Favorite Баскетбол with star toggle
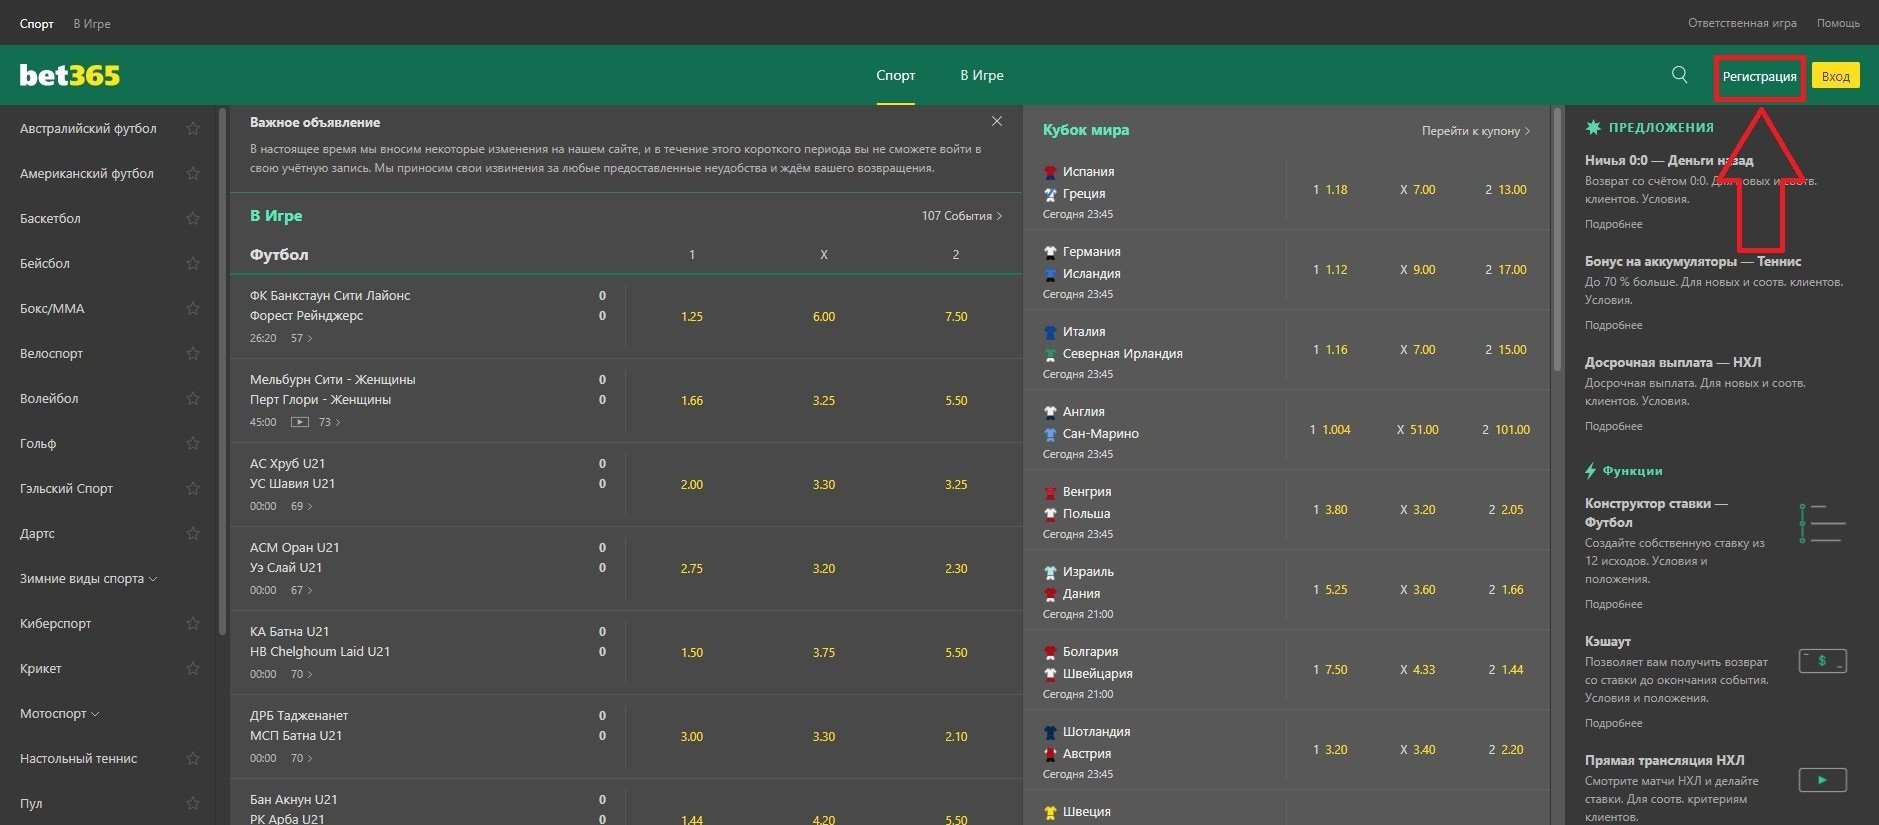 tap(193, 219)
